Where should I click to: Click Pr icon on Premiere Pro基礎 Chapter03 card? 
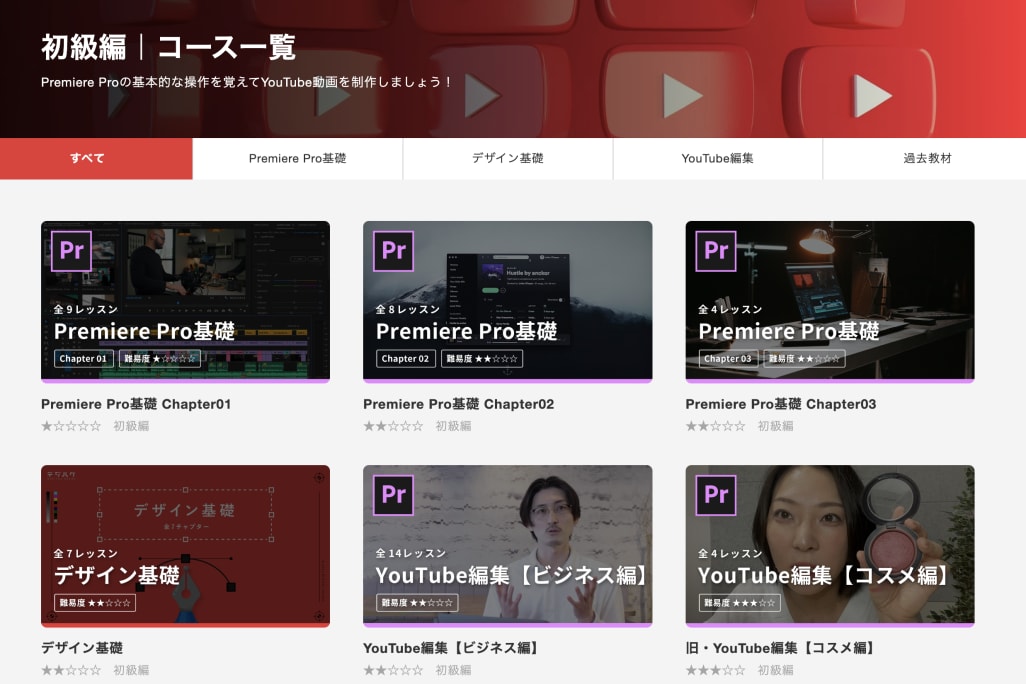click(x=716, y=251)
